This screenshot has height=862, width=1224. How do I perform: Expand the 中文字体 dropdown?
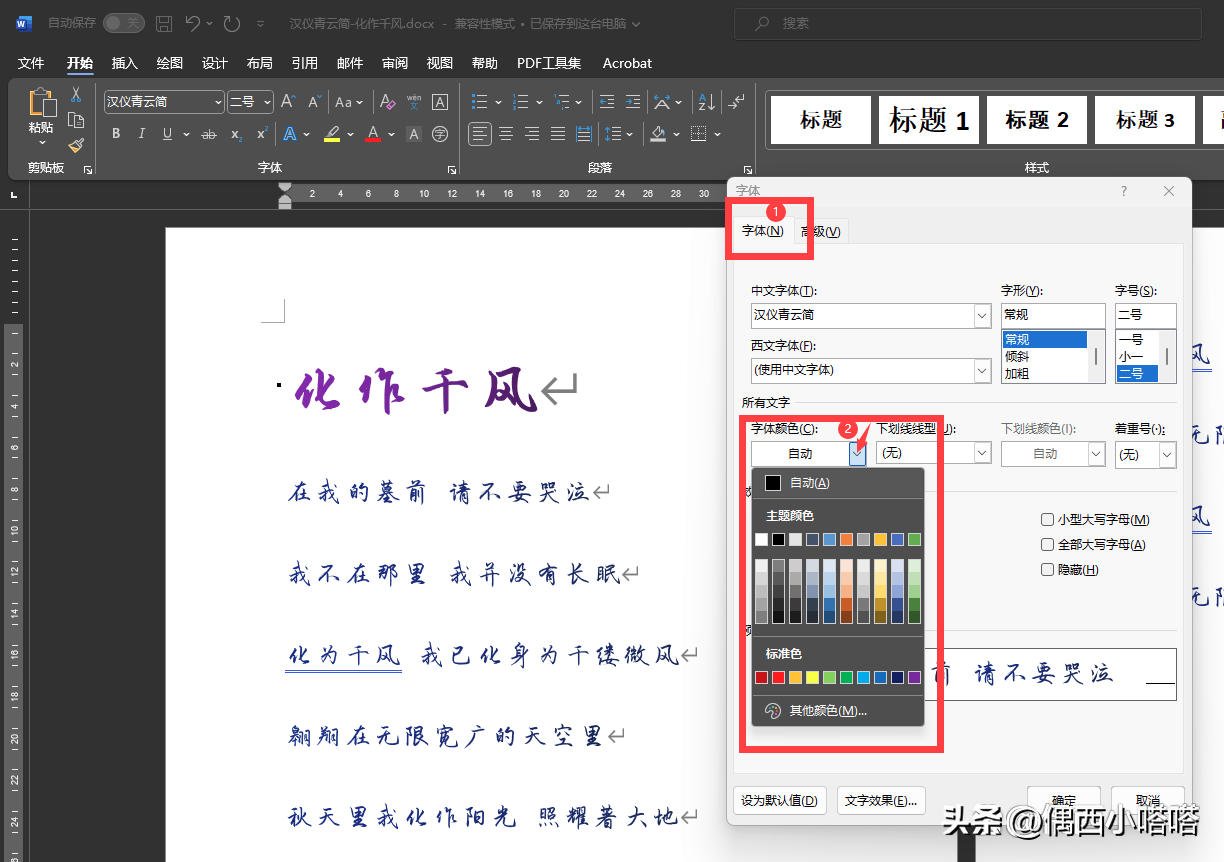tap(982, 315)
